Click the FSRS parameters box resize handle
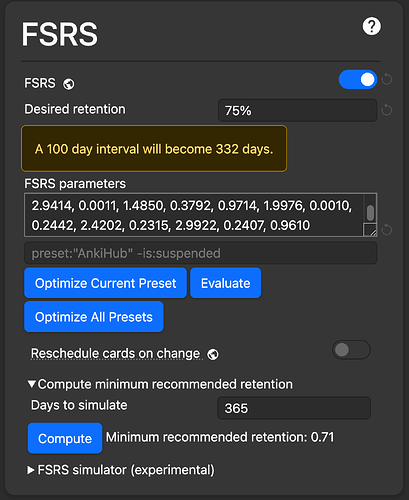409x500 pixels. click(370, 230)
